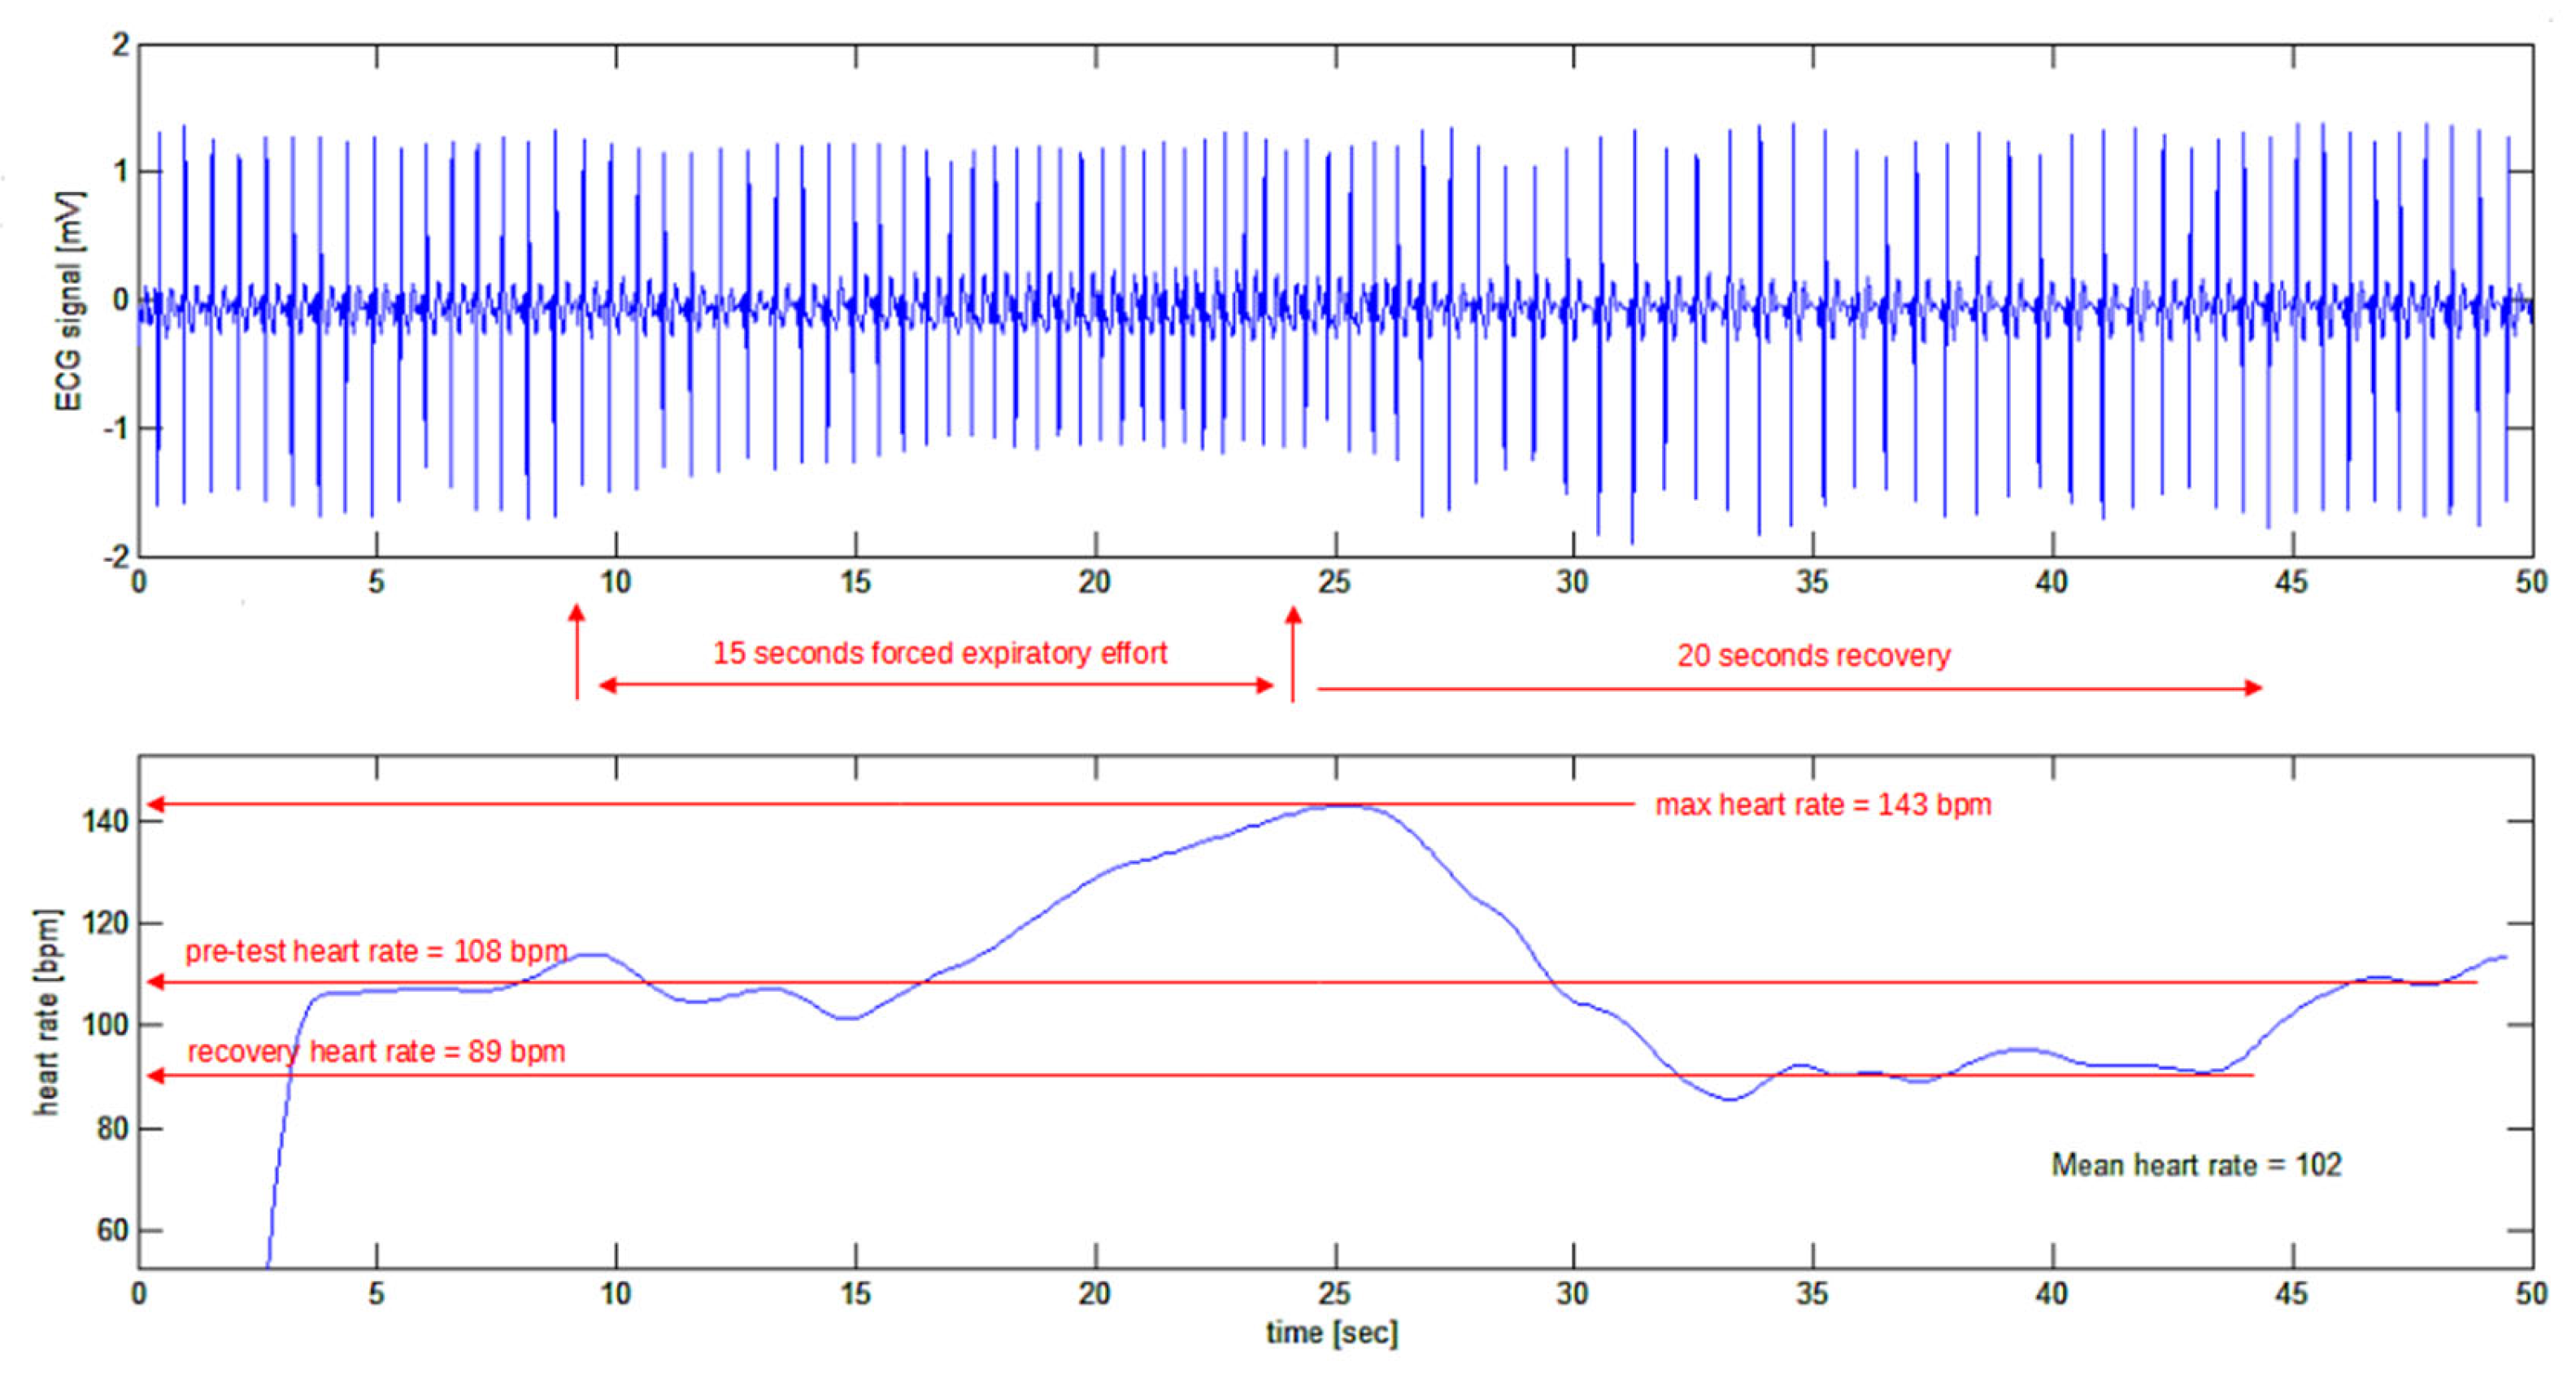Click the 140 tick on heart rate axis
Image resolution: width=2576 pixels, height=1391 pixels.
[x=106, y=822]
